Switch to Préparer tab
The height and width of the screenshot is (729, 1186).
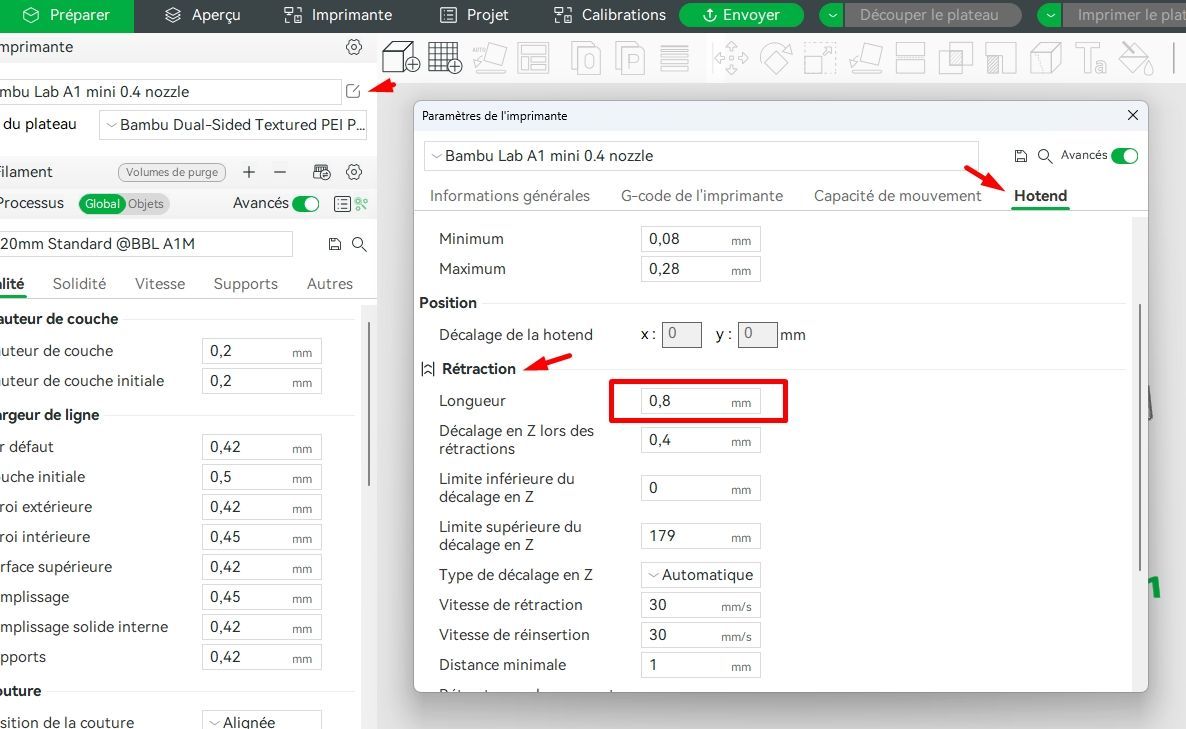(66, 15)
